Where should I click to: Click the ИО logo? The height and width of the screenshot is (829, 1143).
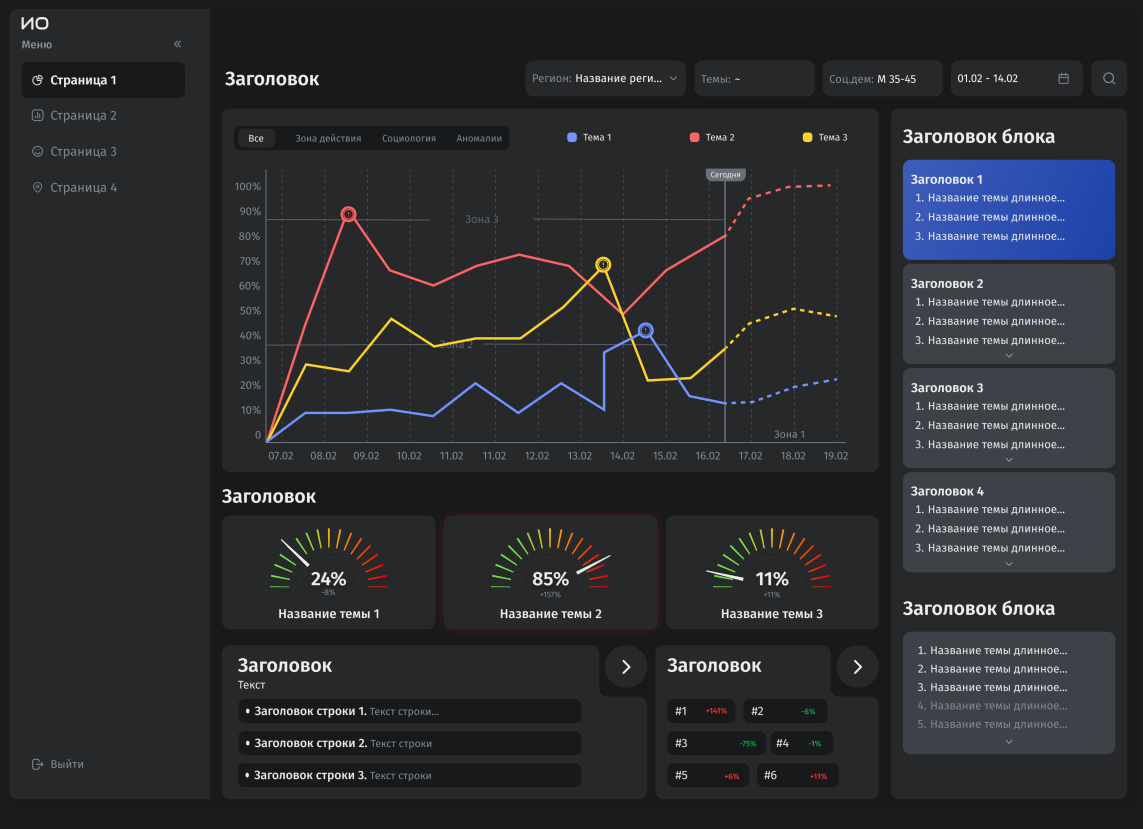tap(35, 23)
